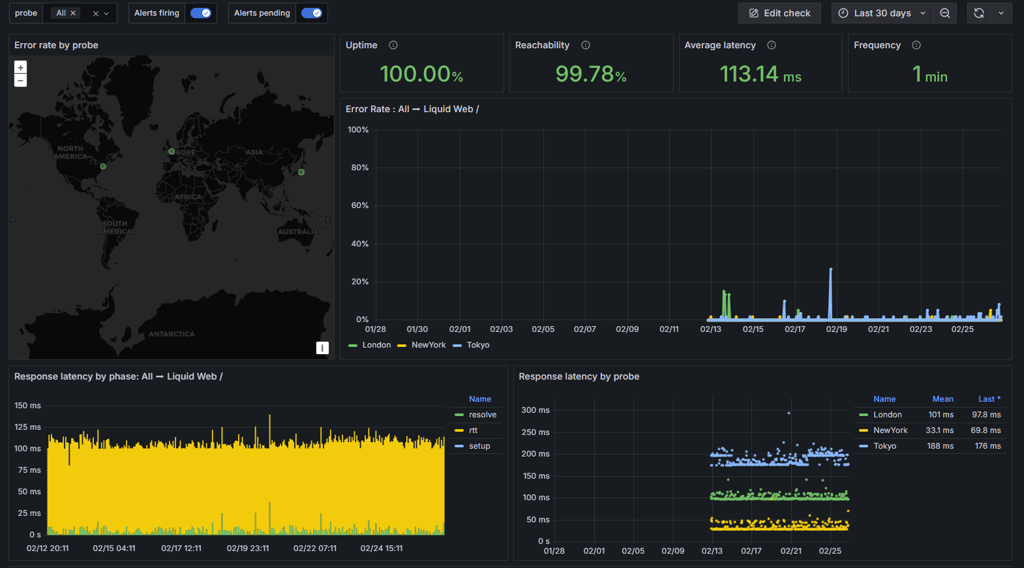The image size is (1024, 568).
Task: Click the Japan probe marker on map
Action: click(301, 172)
